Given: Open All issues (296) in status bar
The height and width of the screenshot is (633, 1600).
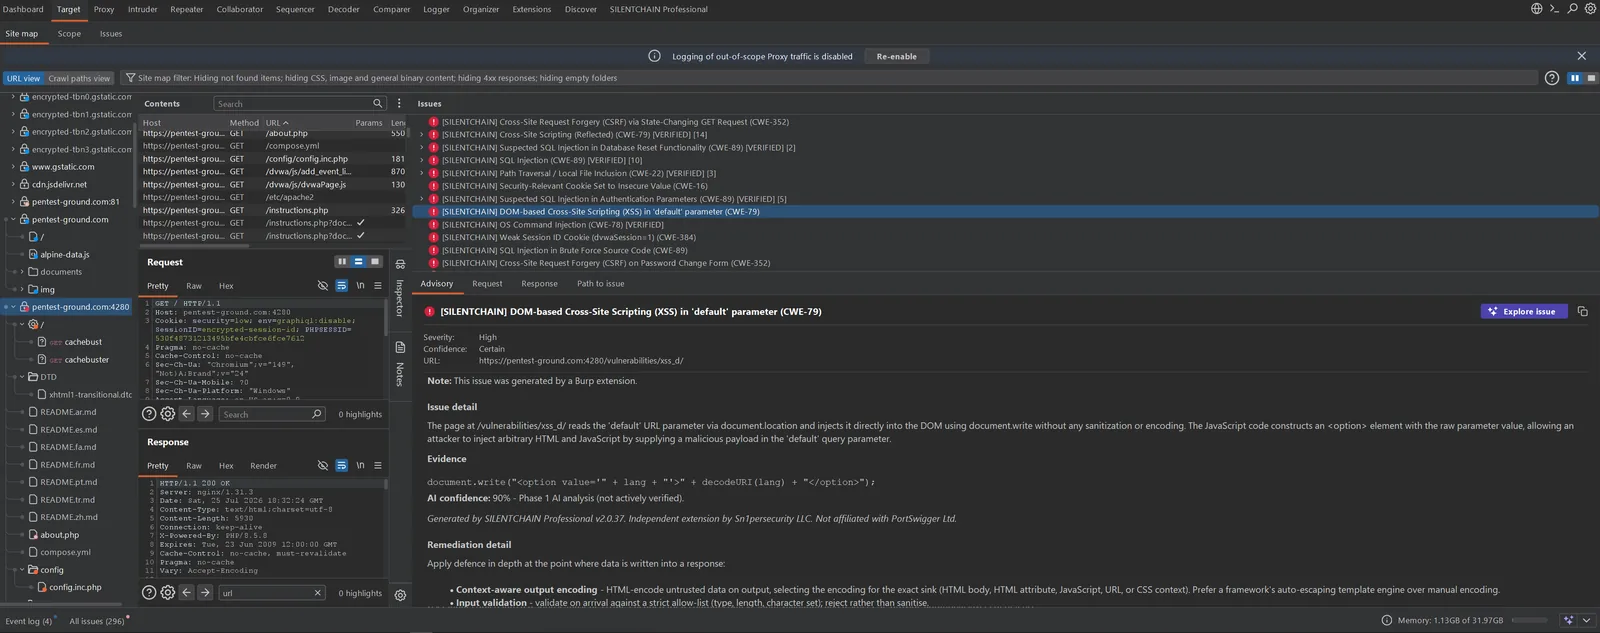Looking at the screenshot, I should (x=97, y=621).
